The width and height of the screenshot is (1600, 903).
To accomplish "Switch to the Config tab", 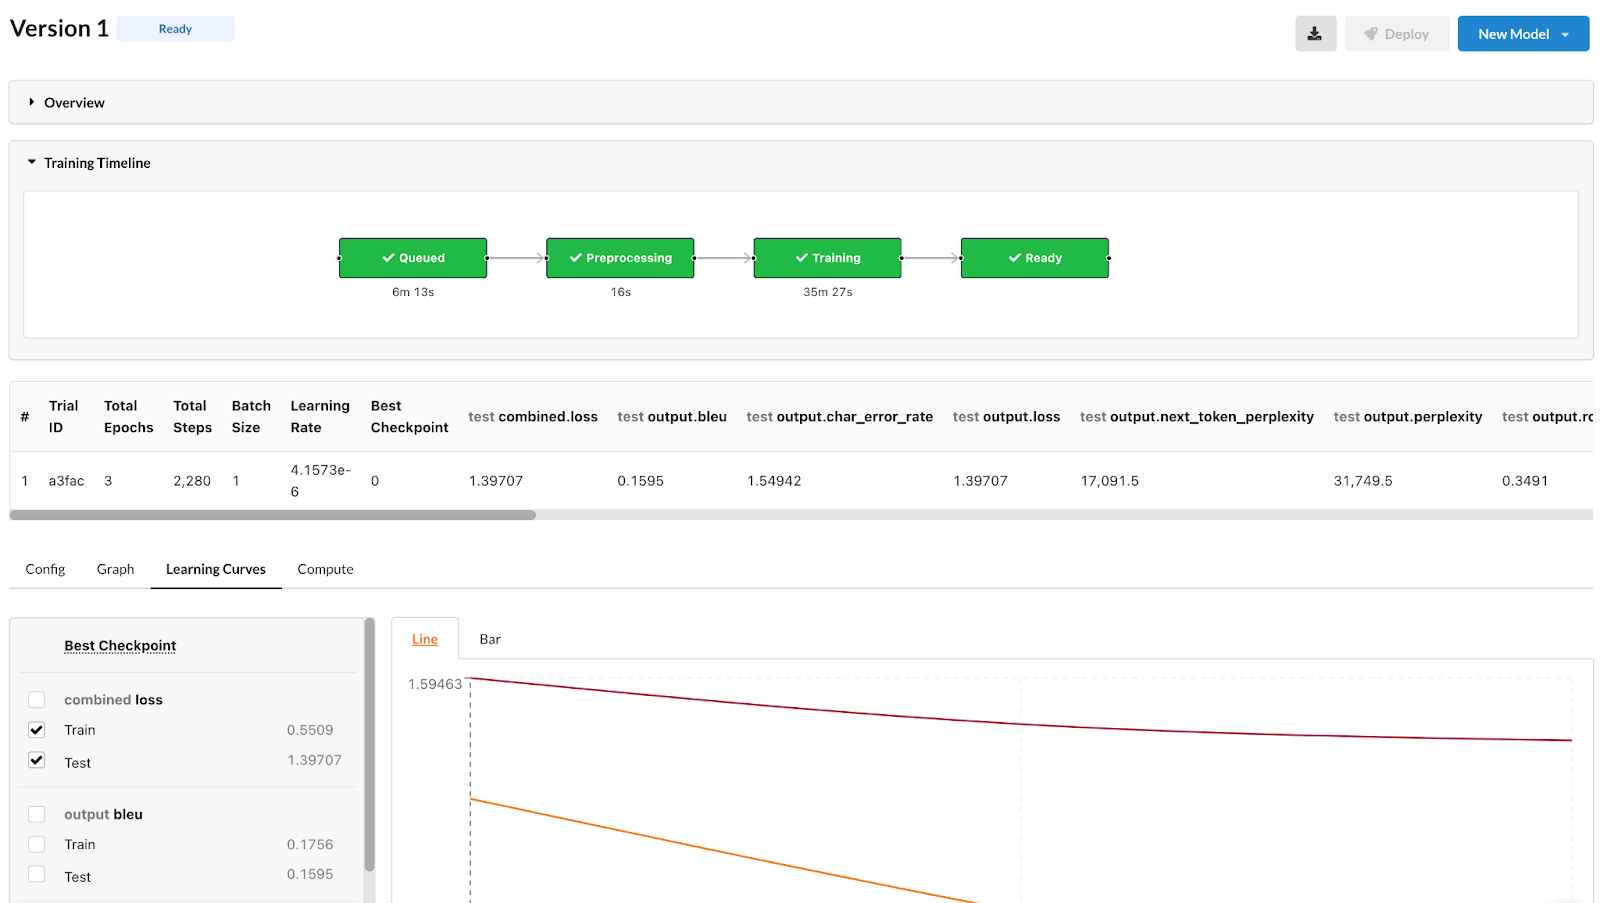I will [x=45, y=568].
